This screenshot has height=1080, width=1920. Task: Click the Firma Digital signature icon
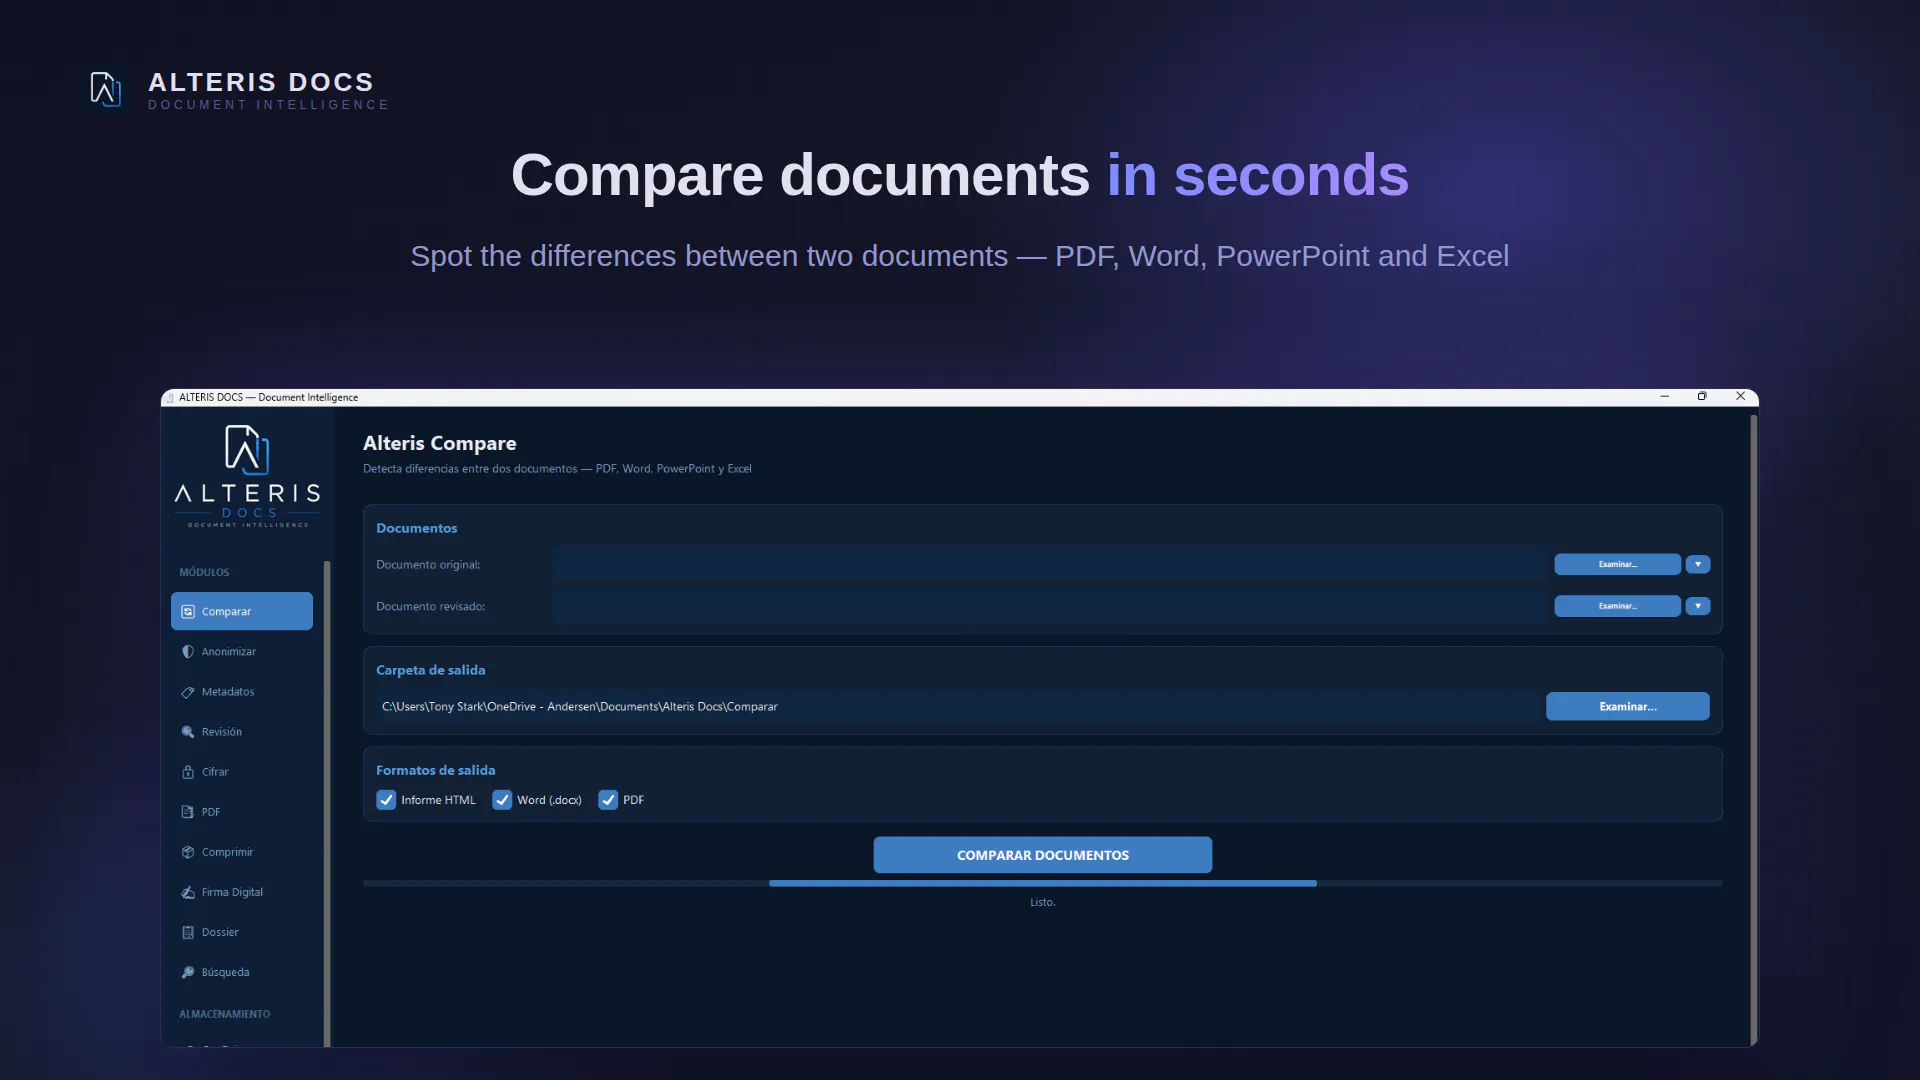point(188,892)
